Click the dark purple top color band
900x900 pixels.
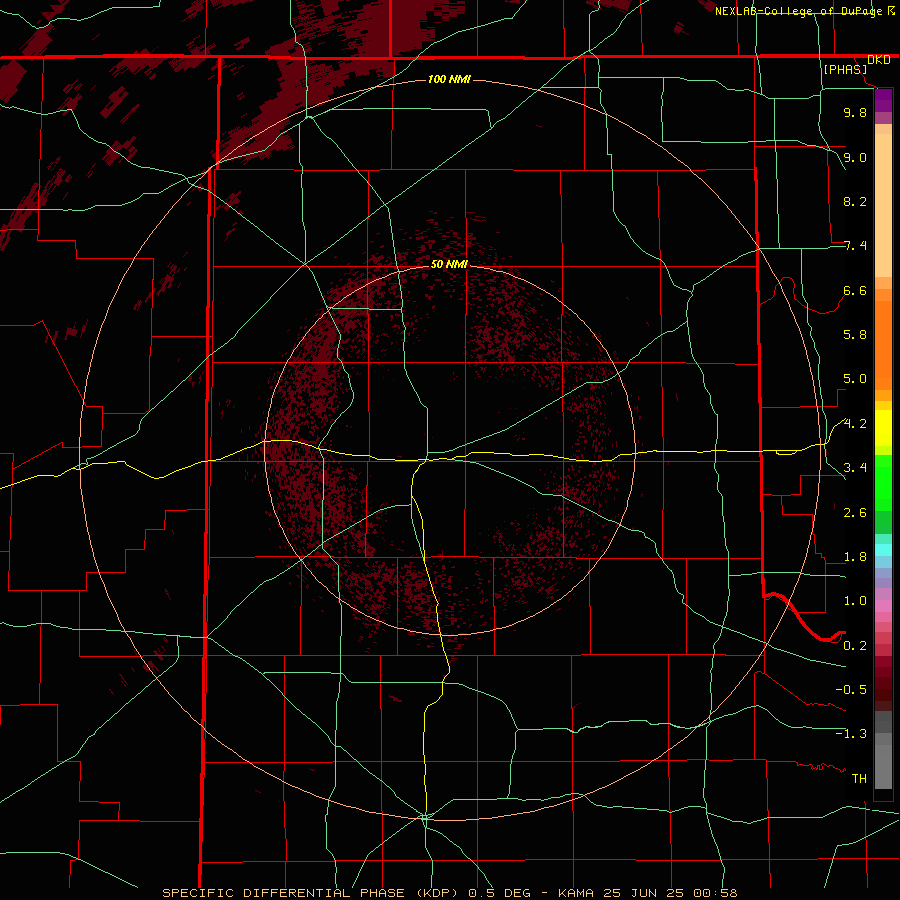[x=883, y=100]
